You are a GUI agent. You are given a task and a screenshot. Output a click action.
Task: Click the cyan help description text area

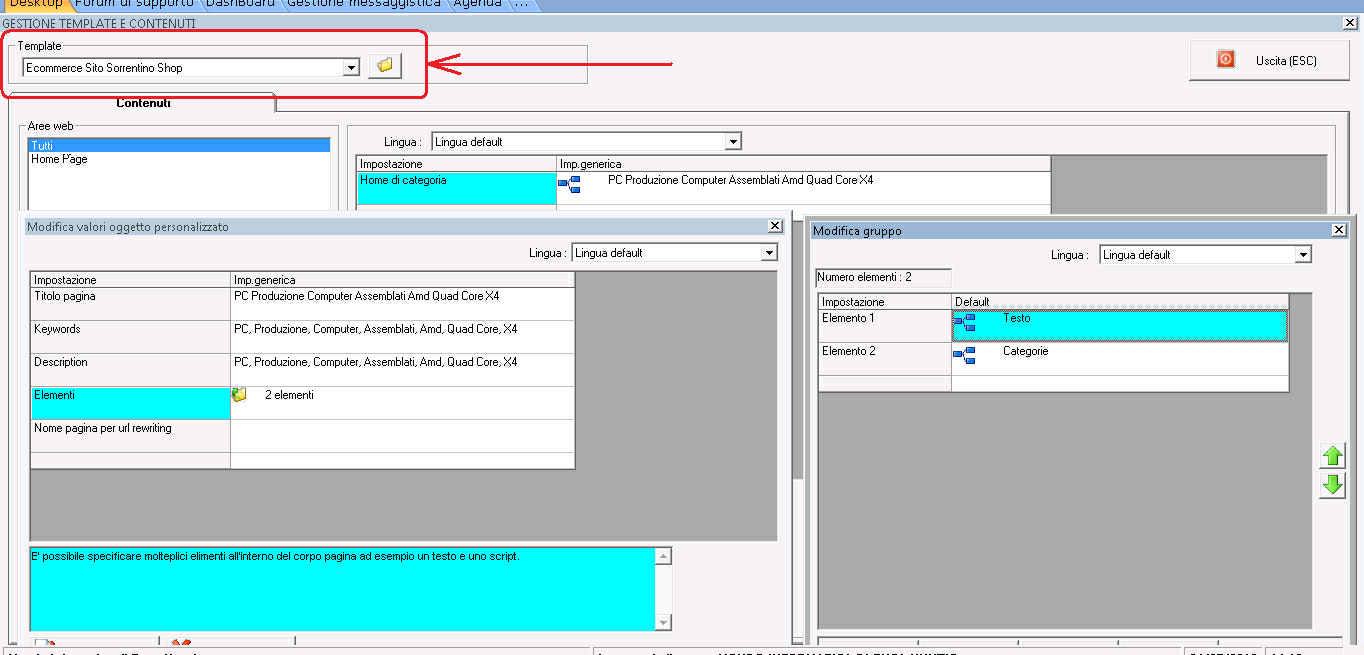pyautogui.click(x=342, y=589)
